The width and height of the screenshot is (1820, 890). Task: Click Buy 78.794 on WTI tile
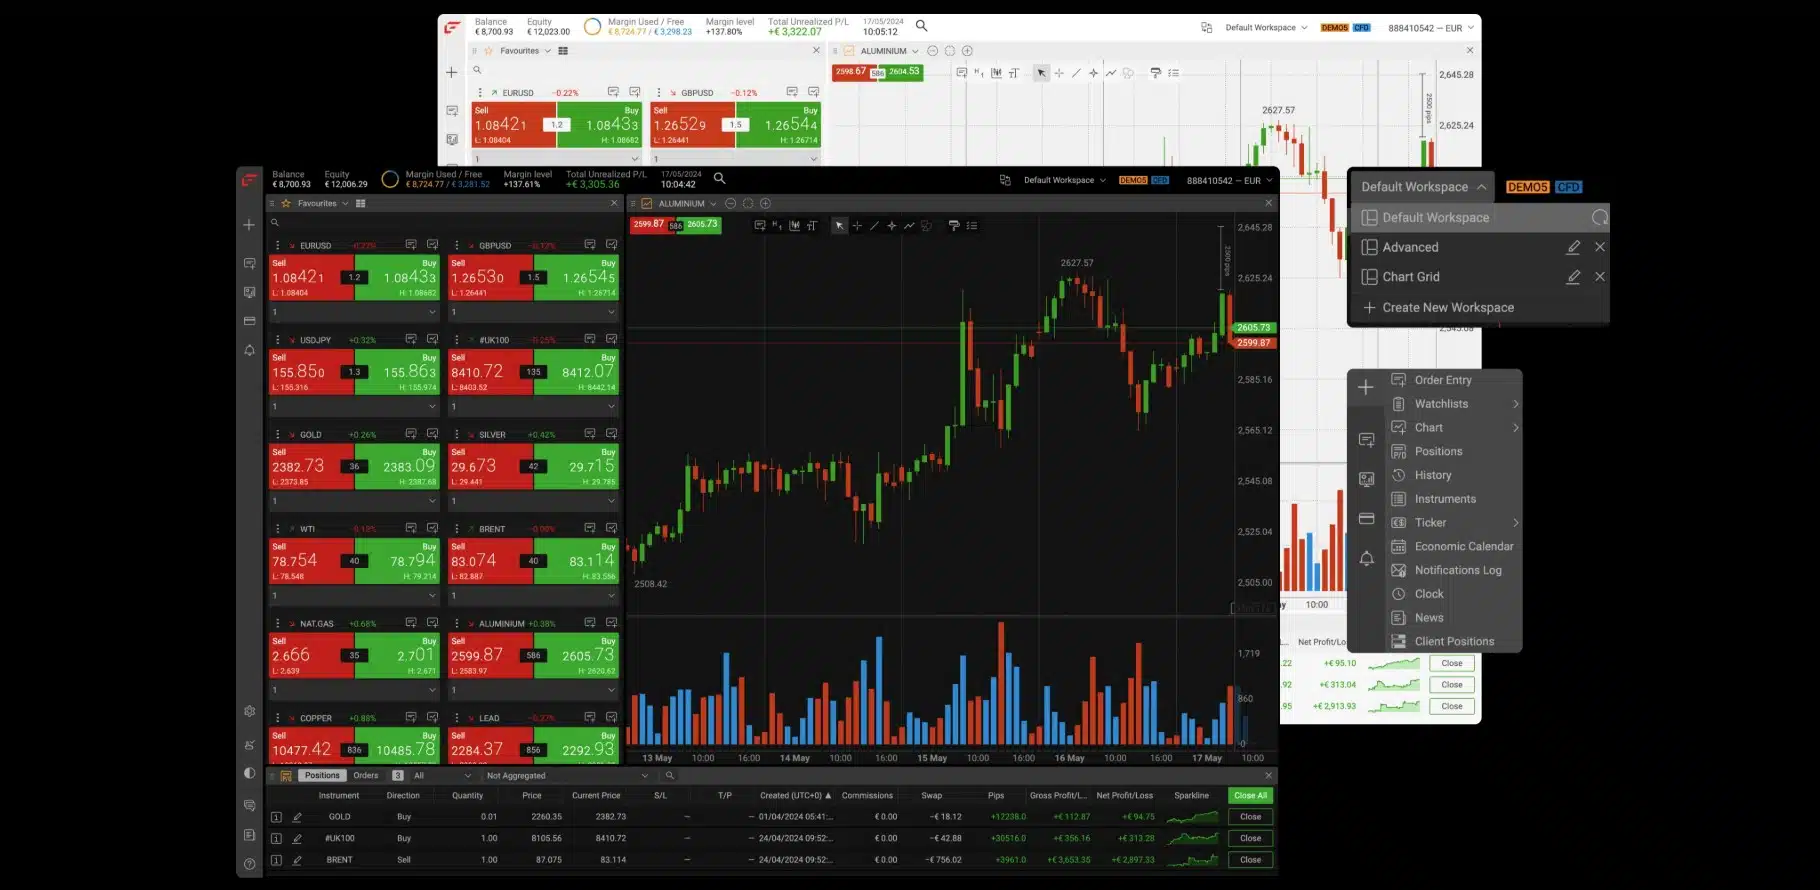pyautogui.click(x=397, y=561)
